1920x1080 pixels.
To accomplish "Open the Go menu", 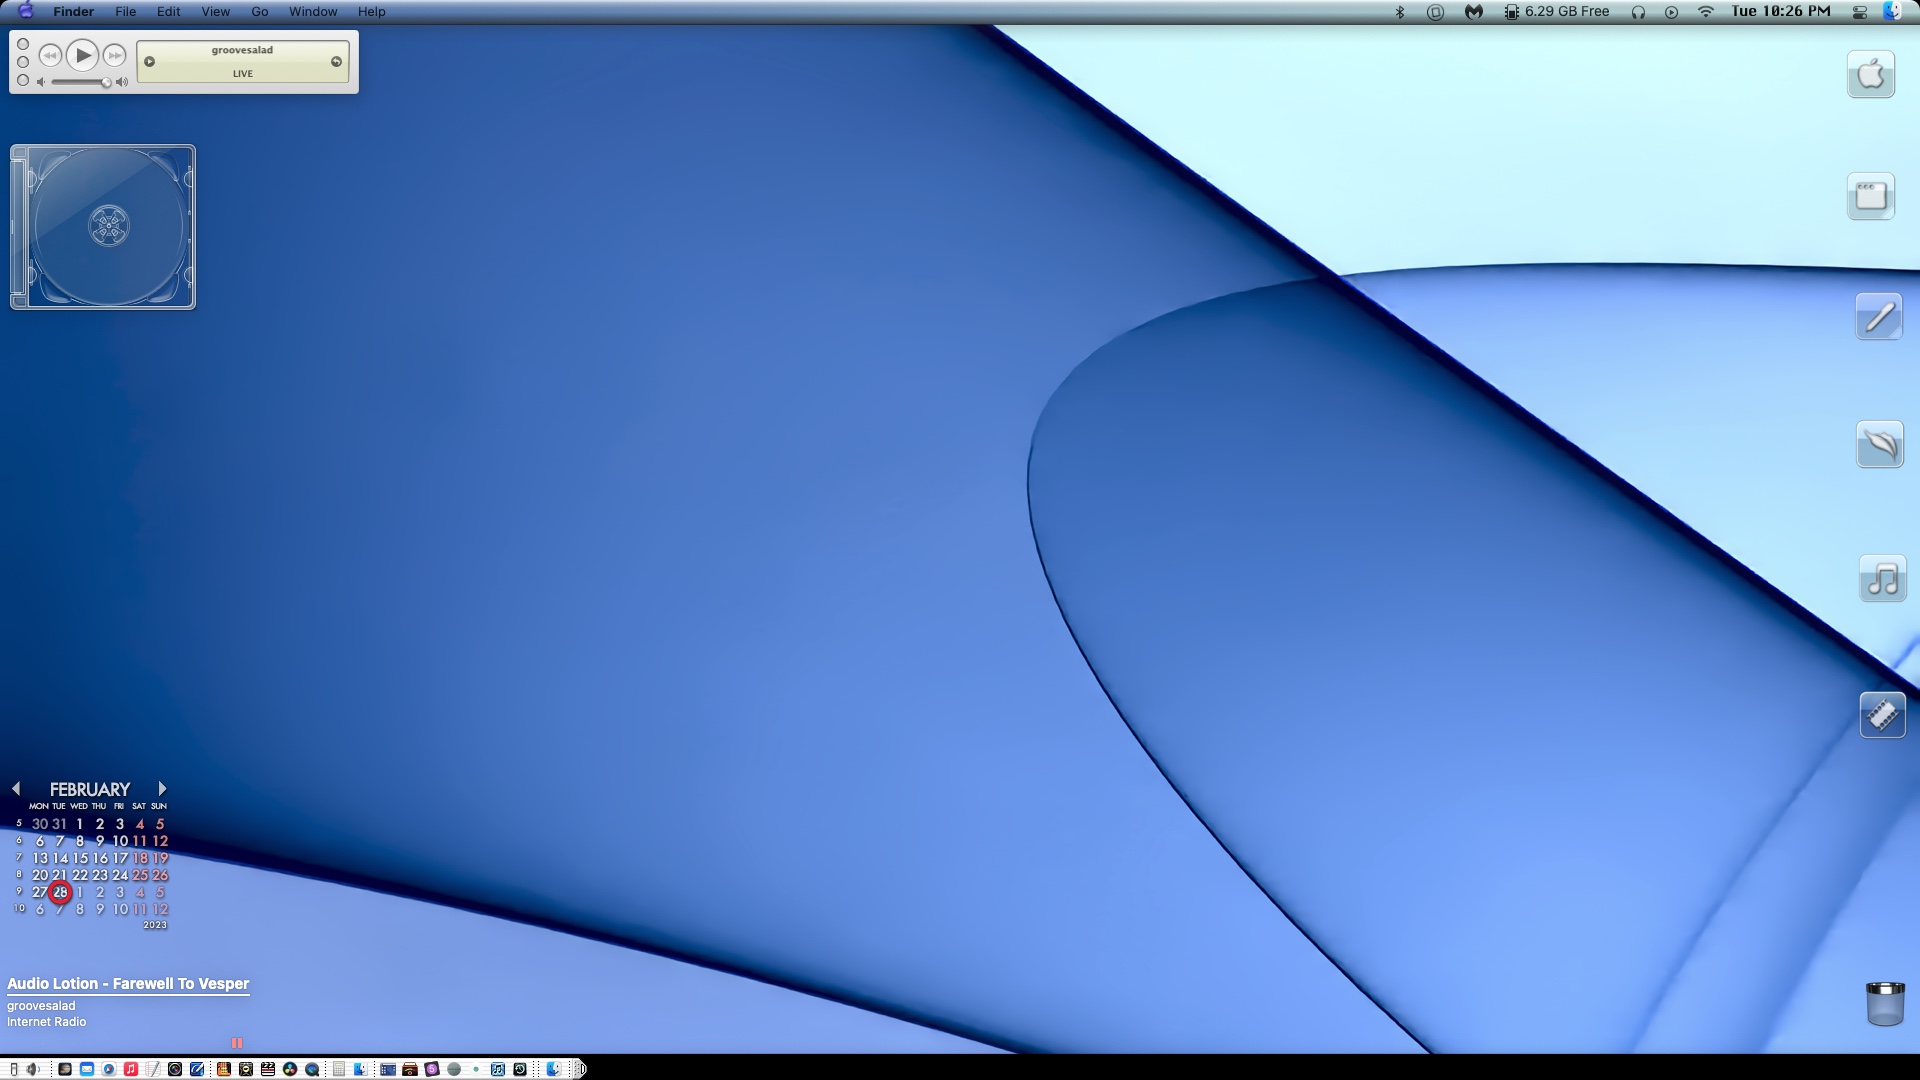I will pyautogui.click(x=259, y=12).
